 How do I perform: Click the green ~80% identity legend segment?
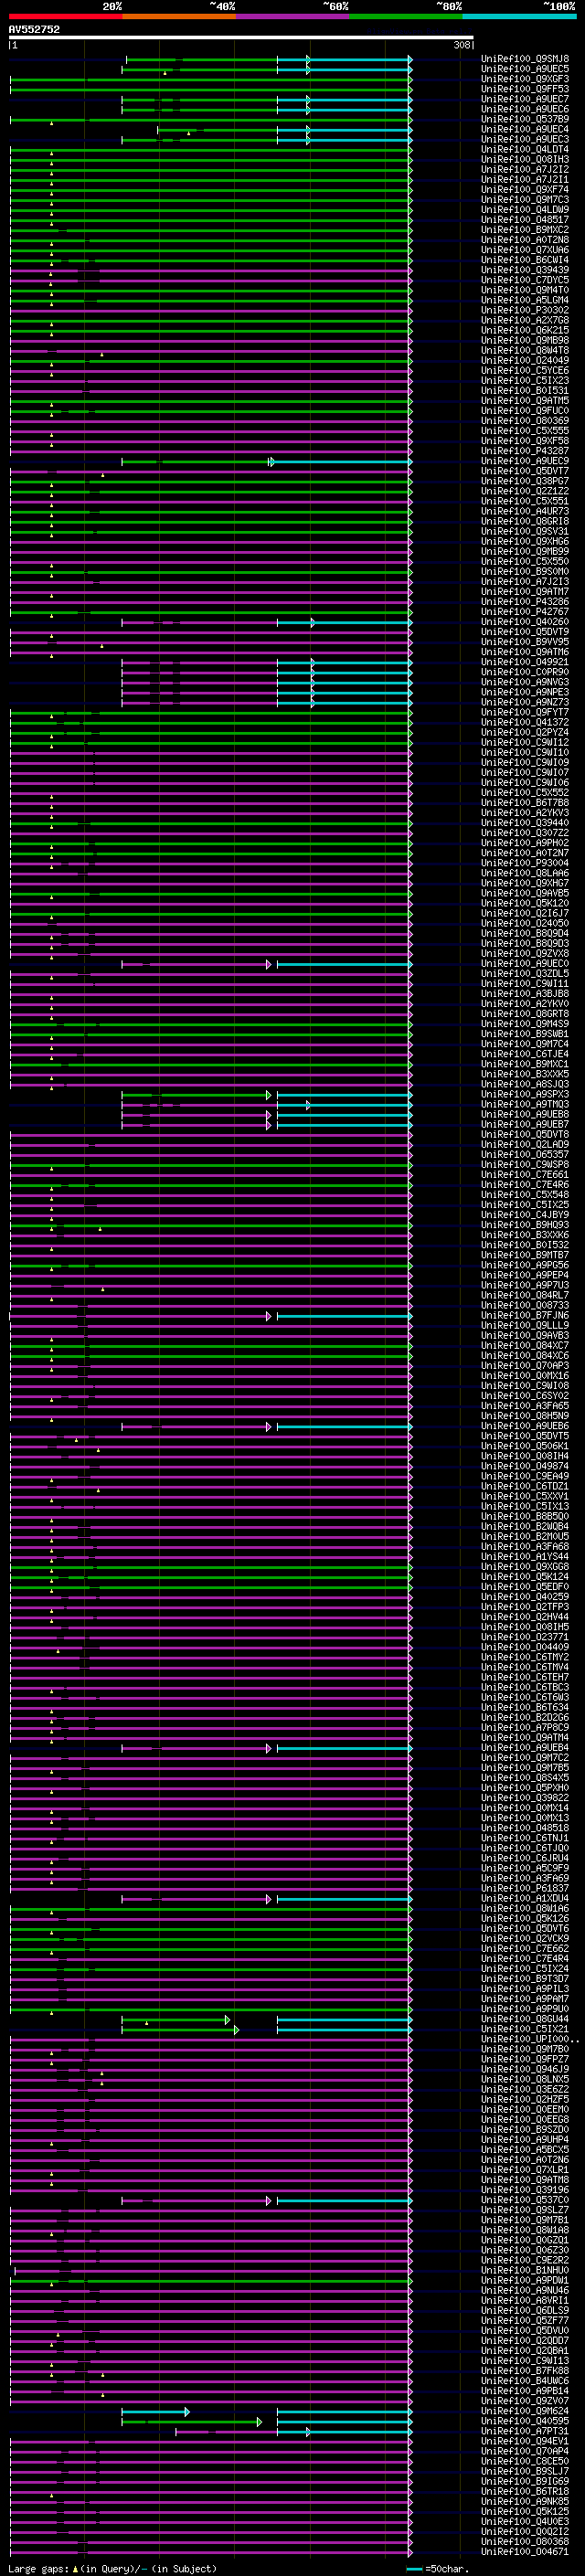[x=406, y=16]
